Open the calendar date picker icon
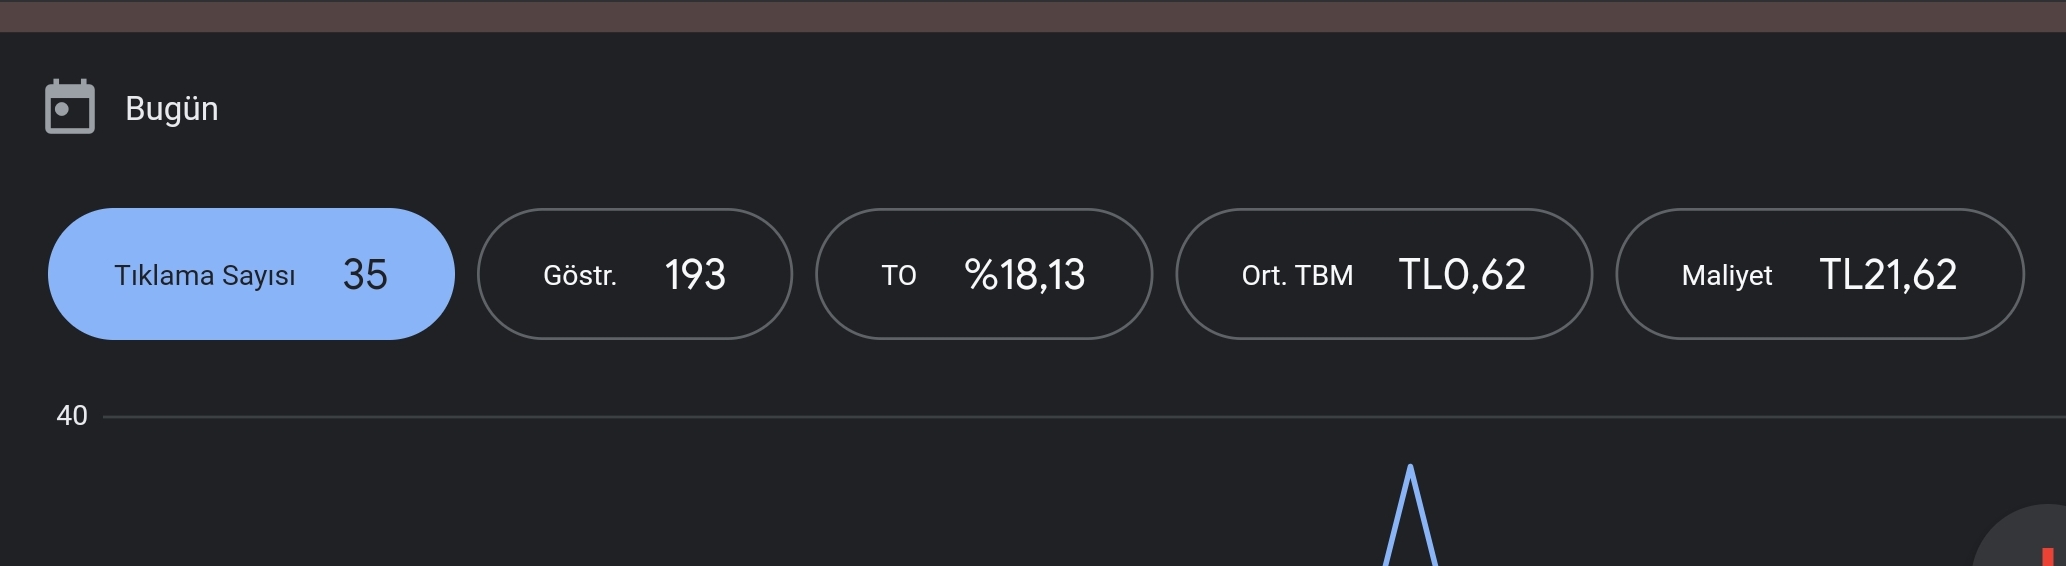 click(x=70, y=106)
